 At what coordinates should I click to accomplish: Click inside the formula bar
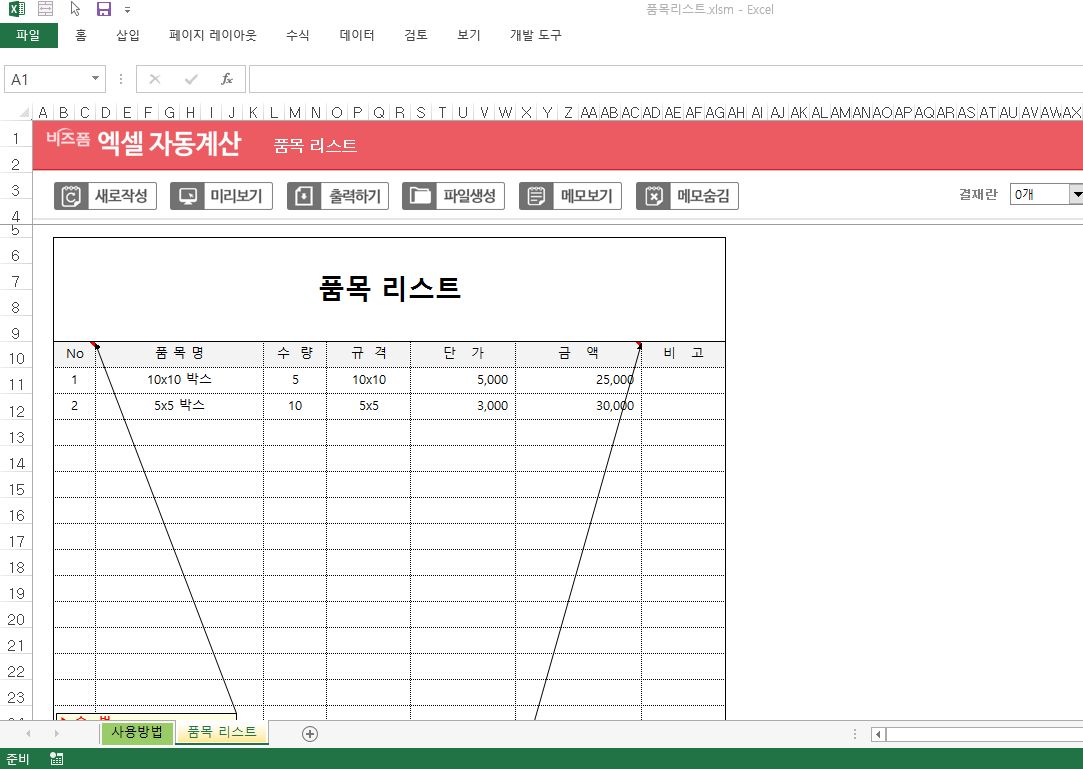(666, 79)
